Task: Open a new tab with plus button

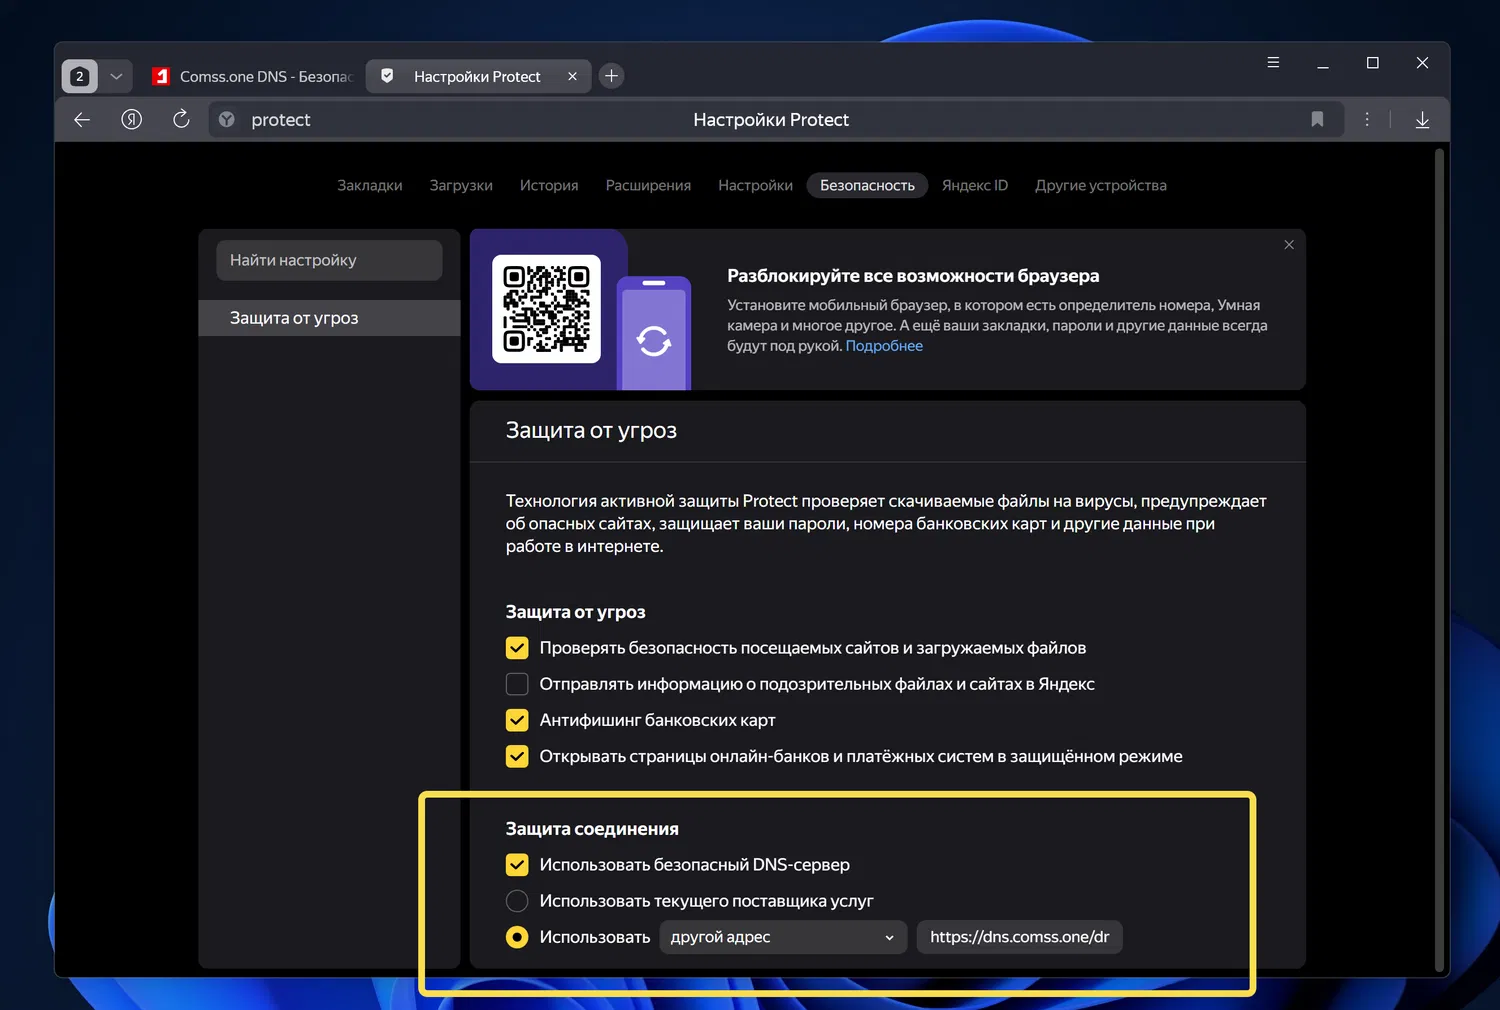Action: tap(612, 76)
